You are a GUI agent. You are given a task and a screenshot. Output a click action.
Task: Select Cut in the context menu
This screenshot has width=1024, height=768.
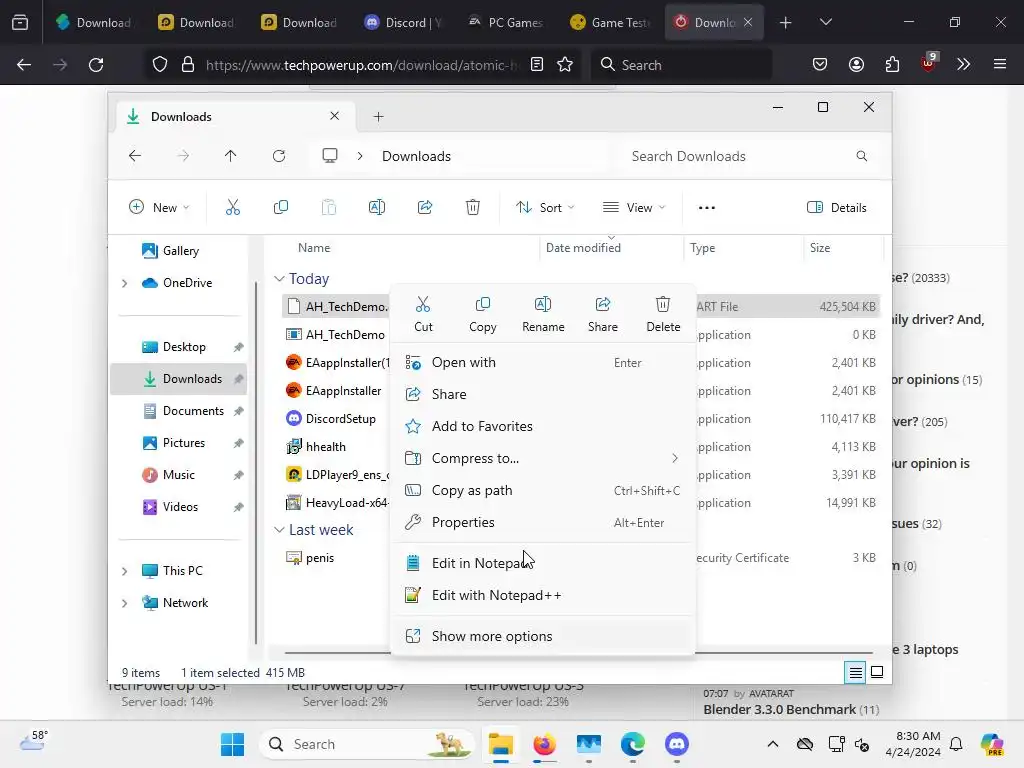[x=423, y=314]
